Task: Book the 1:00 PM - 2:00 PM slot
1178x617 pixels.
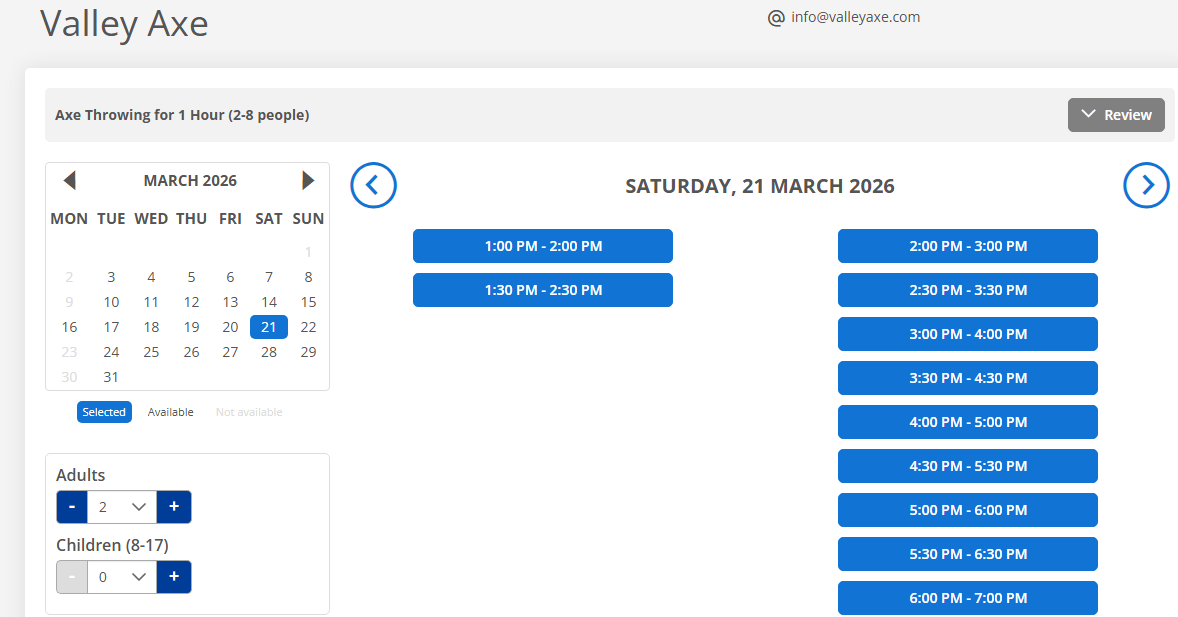Action: (x=543, y=246)
